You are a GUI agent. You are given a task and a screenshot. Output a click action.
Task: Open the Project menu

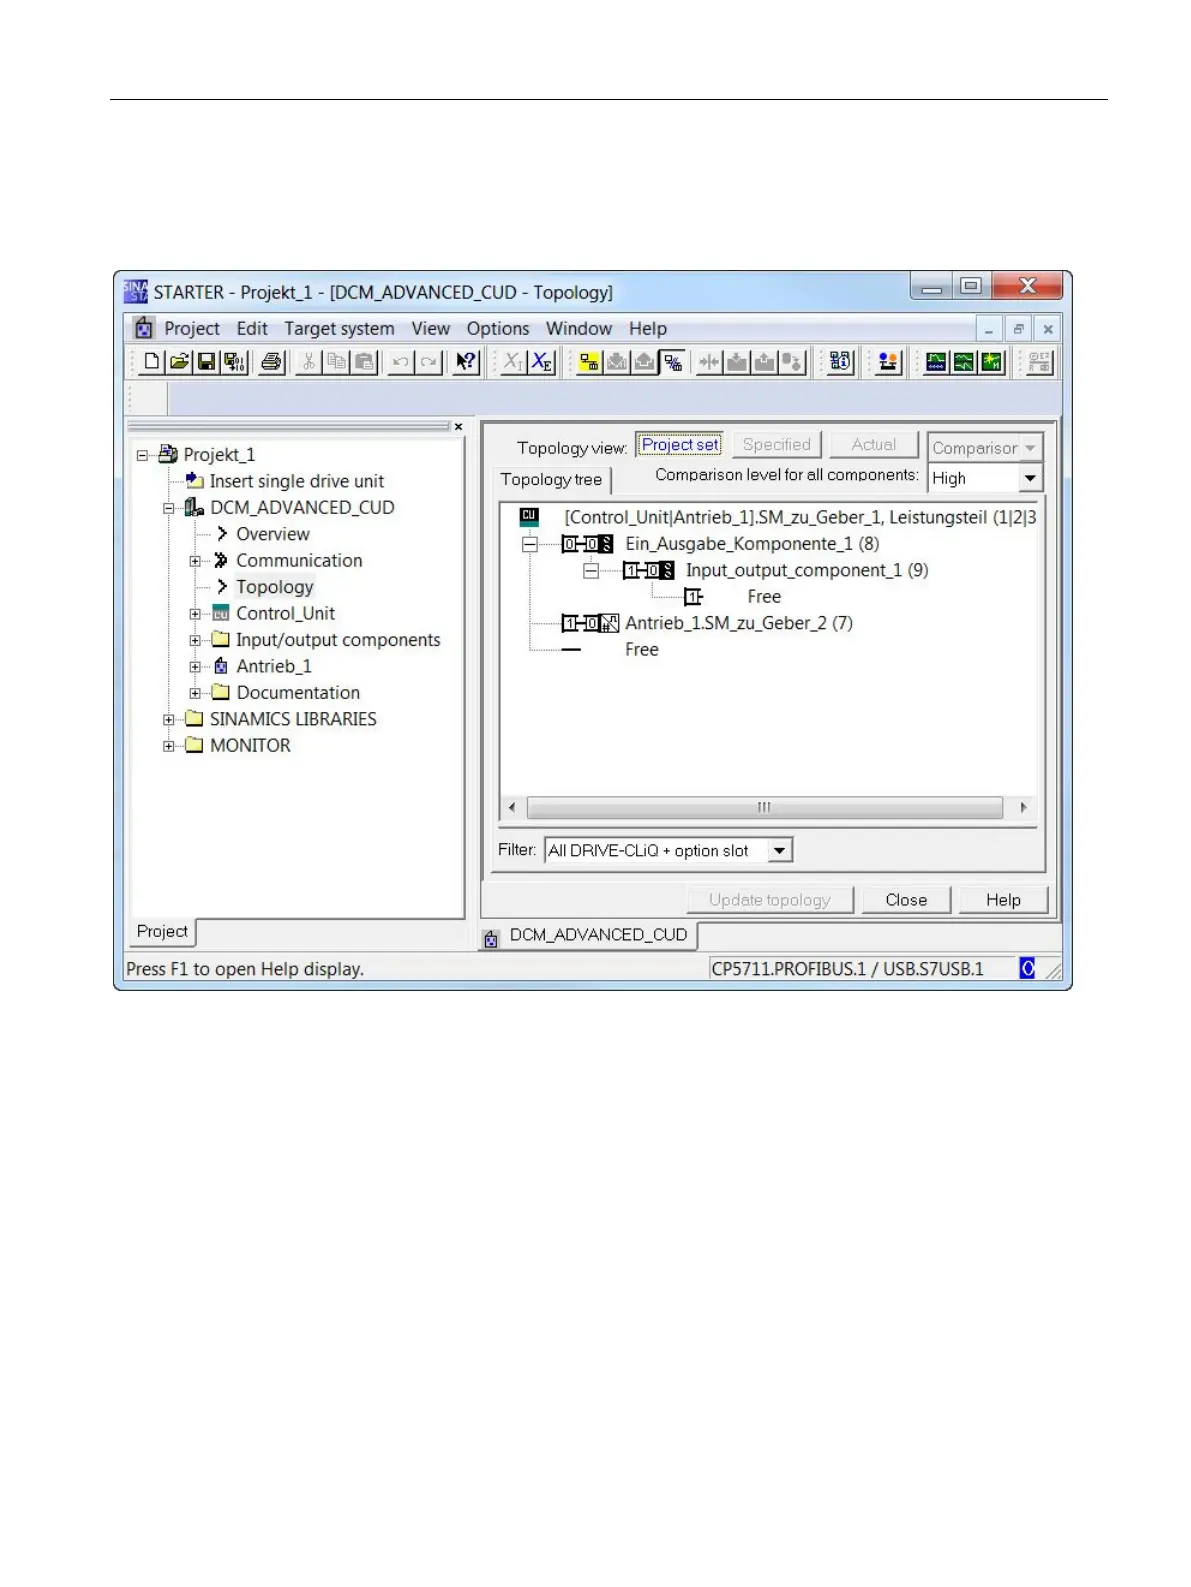point(192,328)
